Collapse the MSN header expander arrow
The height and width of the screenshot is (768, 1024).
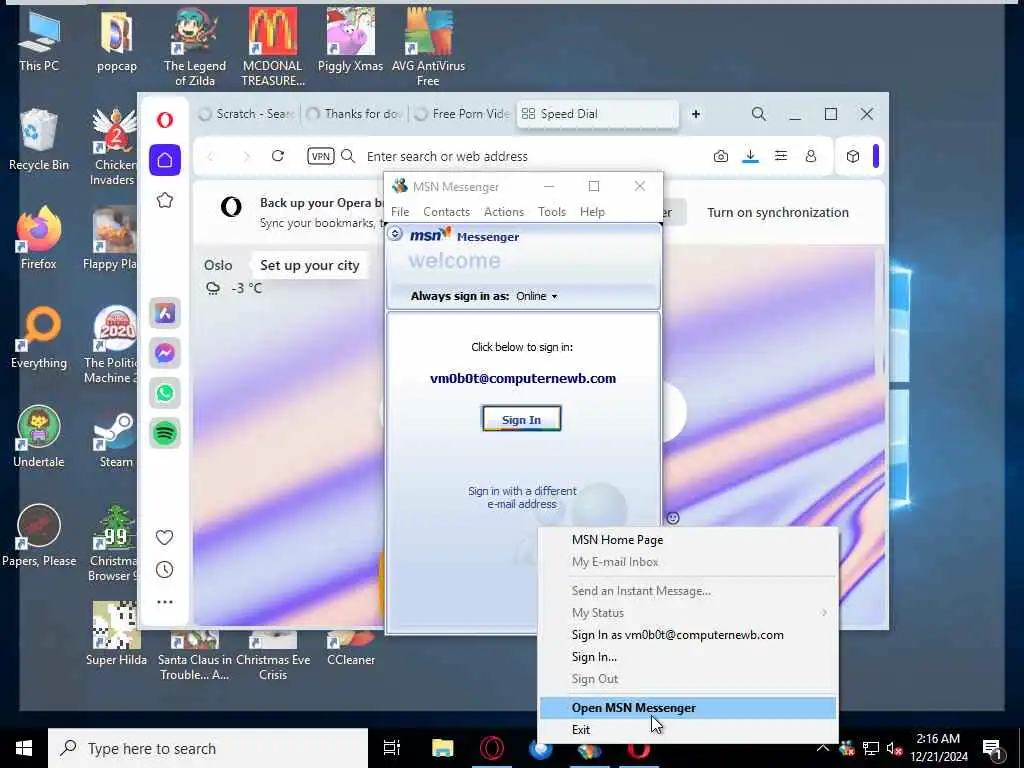(x=395, y=233)
